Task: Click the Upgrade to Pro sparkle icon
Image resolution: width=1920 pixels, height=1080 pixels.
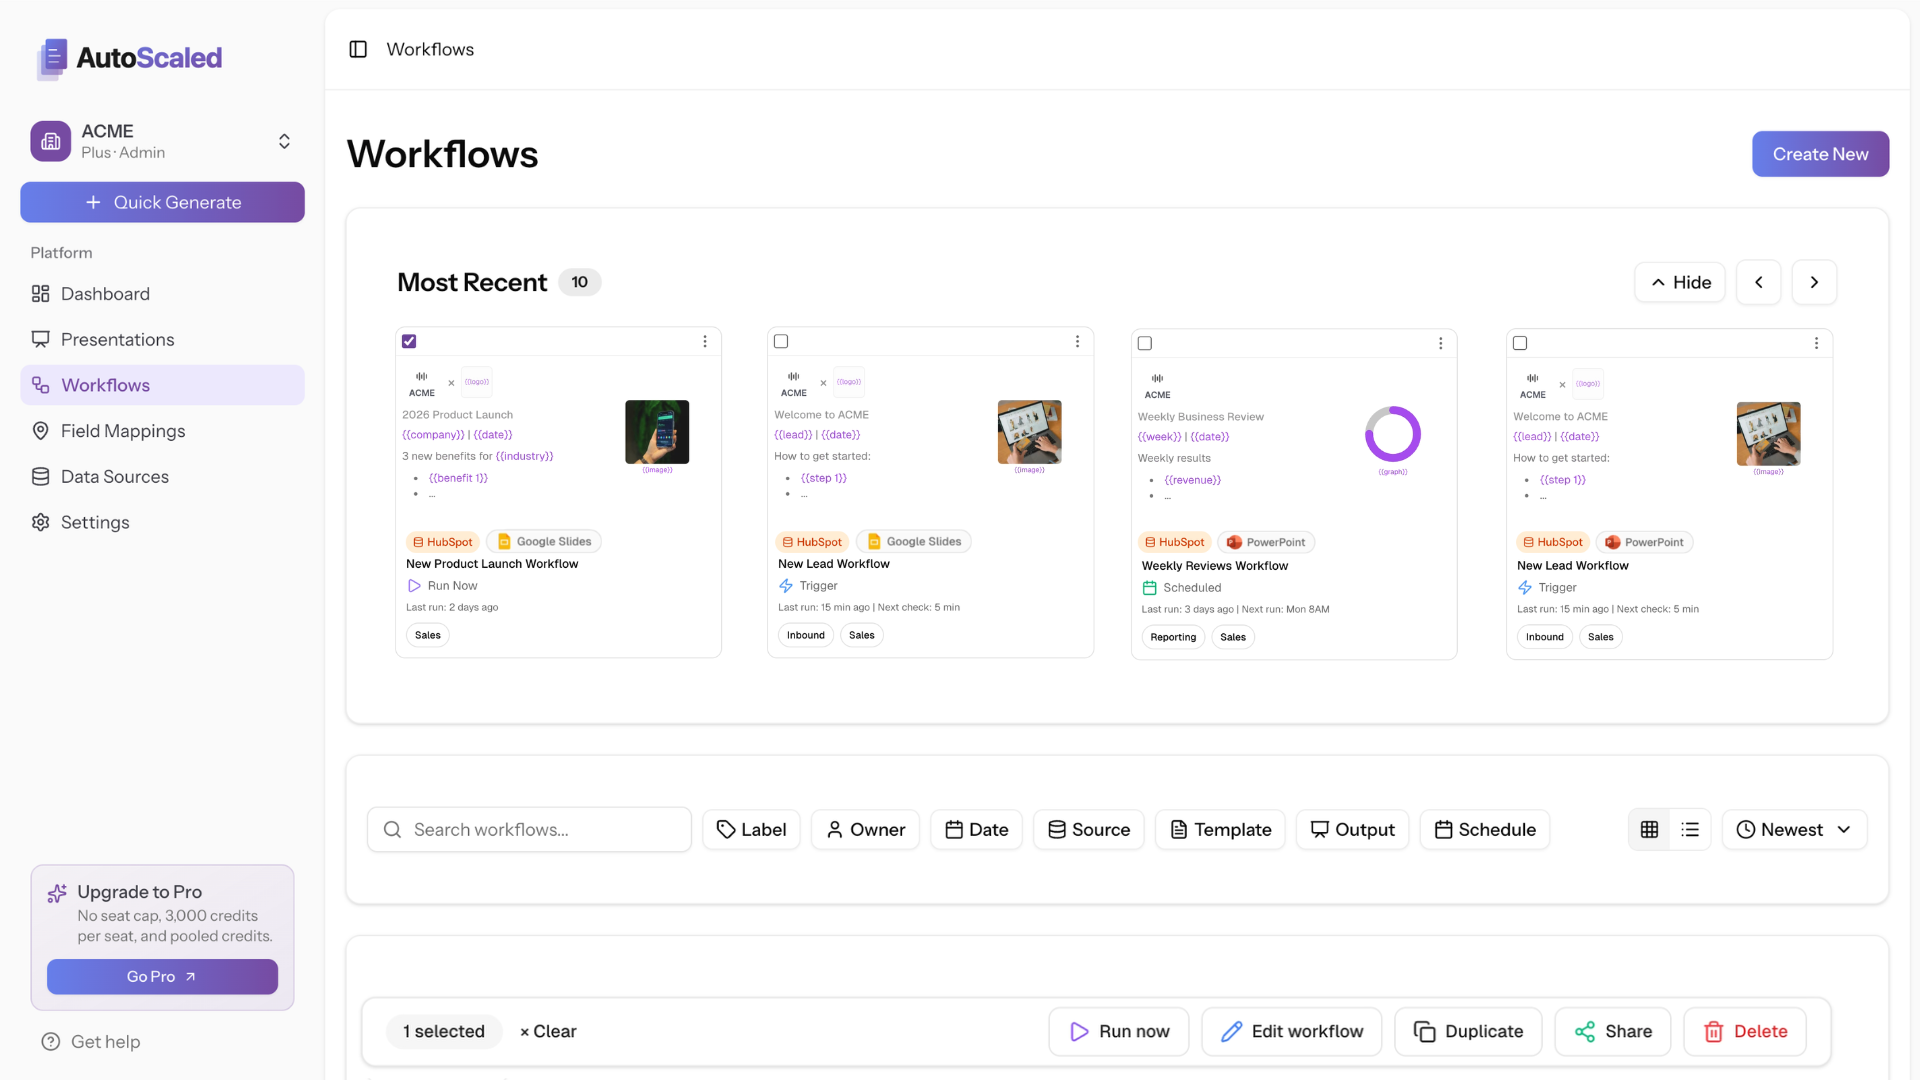Action: [x=57, y=893]
